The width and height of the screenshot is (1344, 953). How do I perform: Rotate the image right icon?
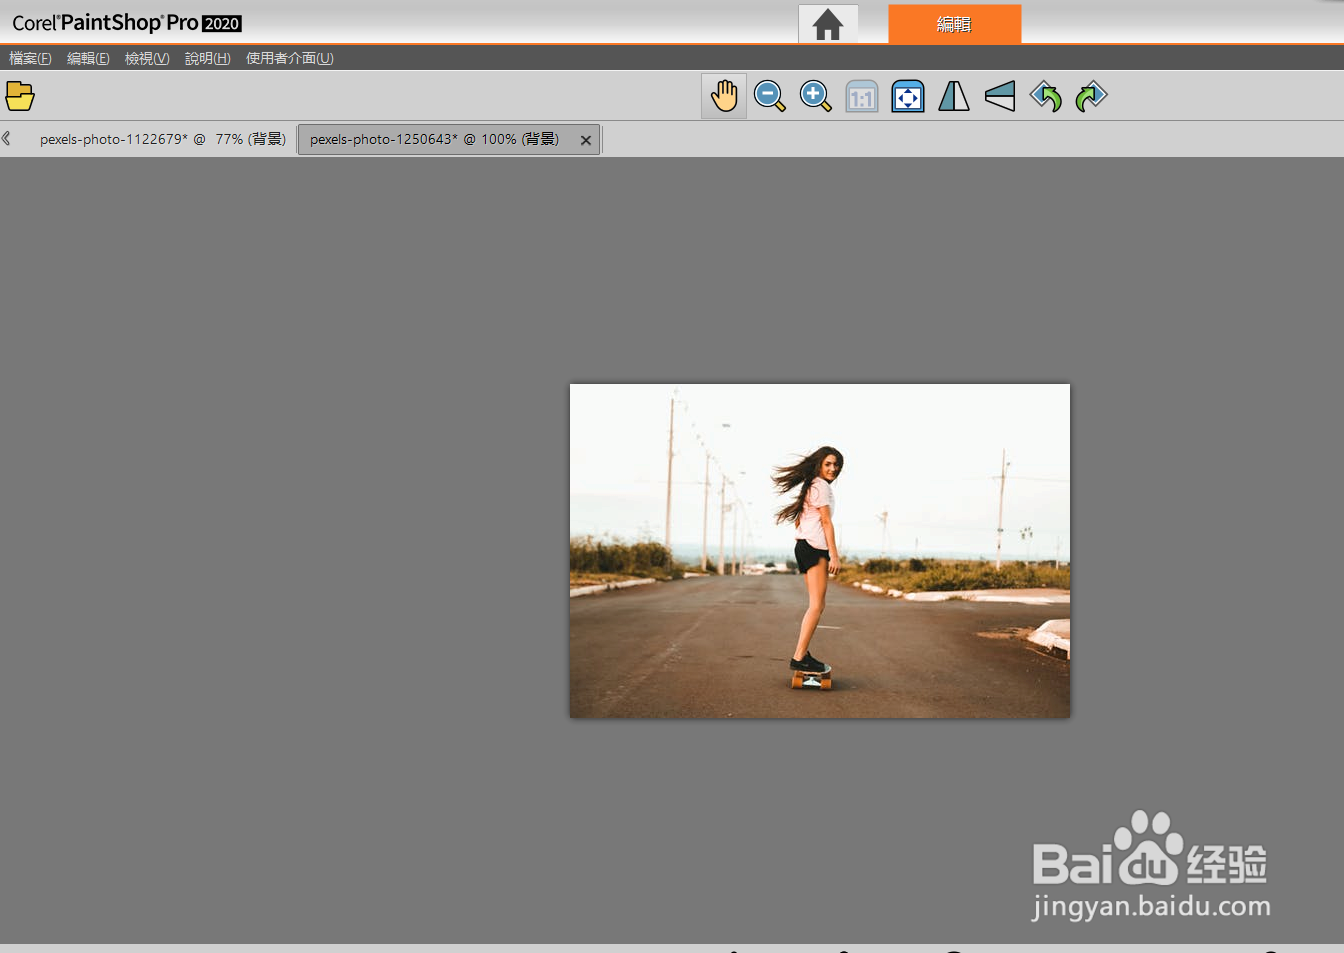[x=1091, y=97]
